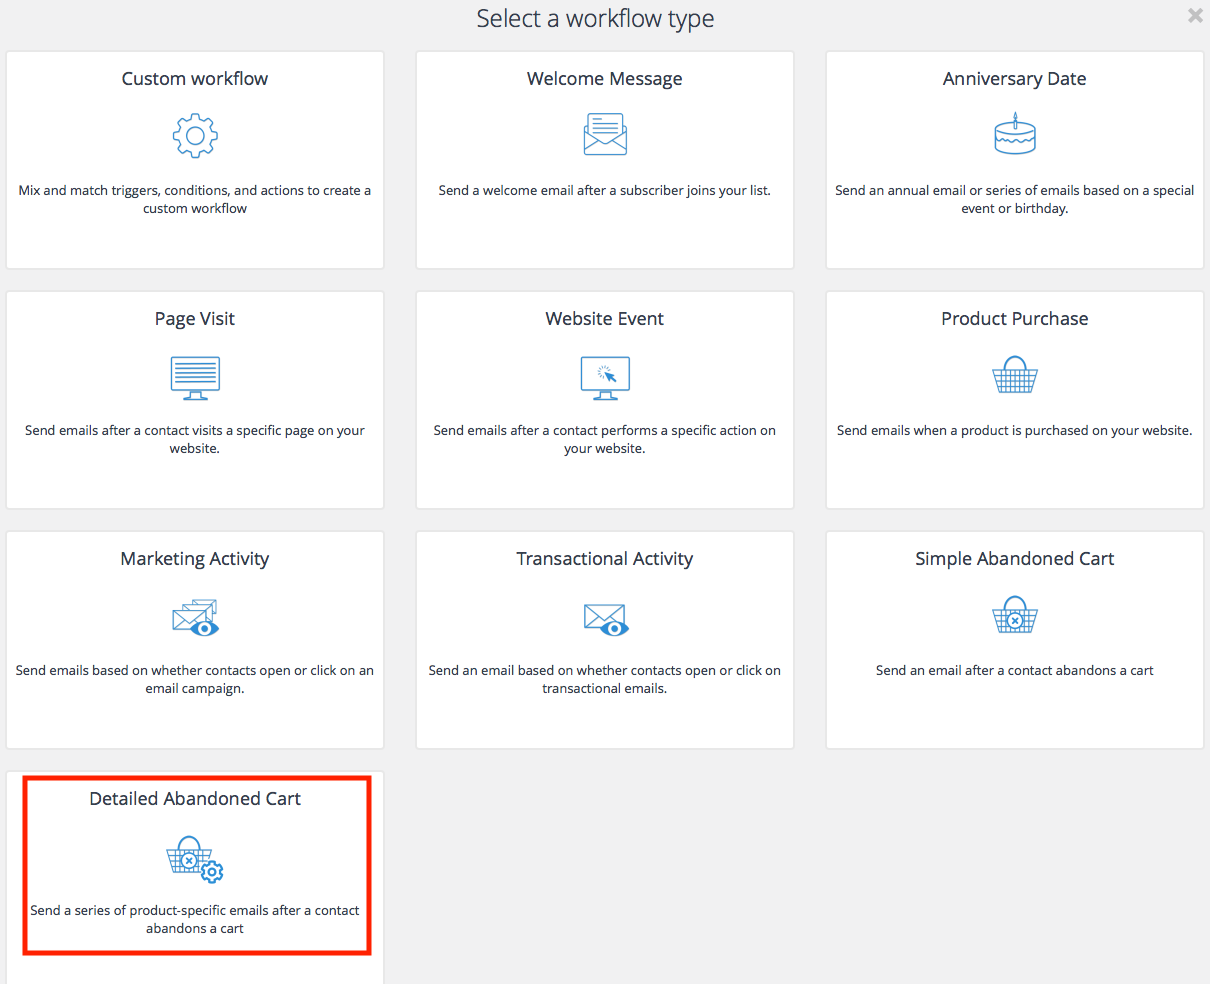This screenshot has width=1210, height=984.
Task: Click the envelope-with-eye Transactional Activity icon
Action: 605,619
